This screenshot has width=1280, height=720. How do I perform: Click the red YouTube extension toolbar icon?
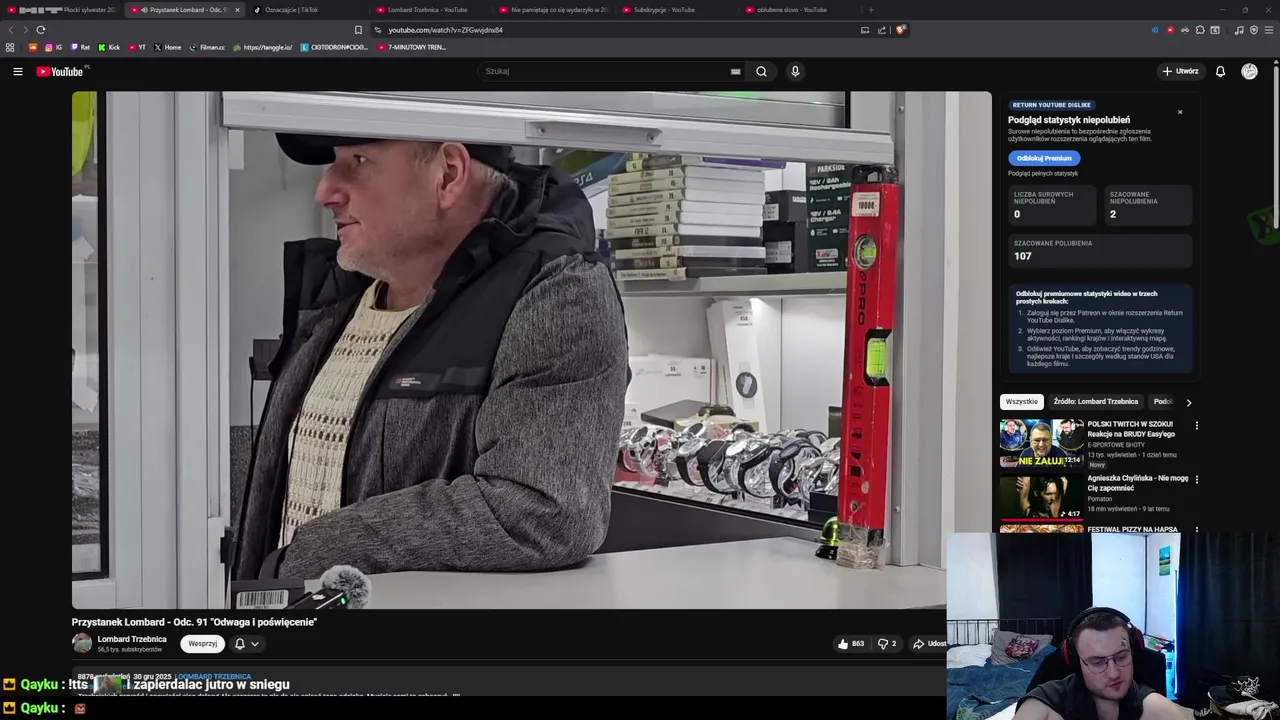pos(1170,30)
